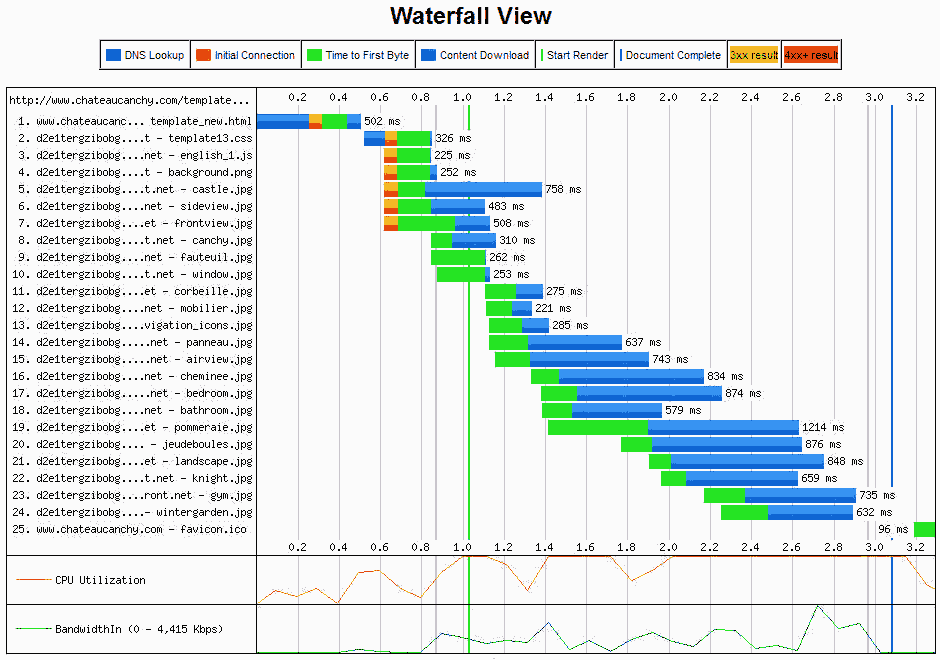Click the green Time to First Byte swatch

(x=315, y=55)
